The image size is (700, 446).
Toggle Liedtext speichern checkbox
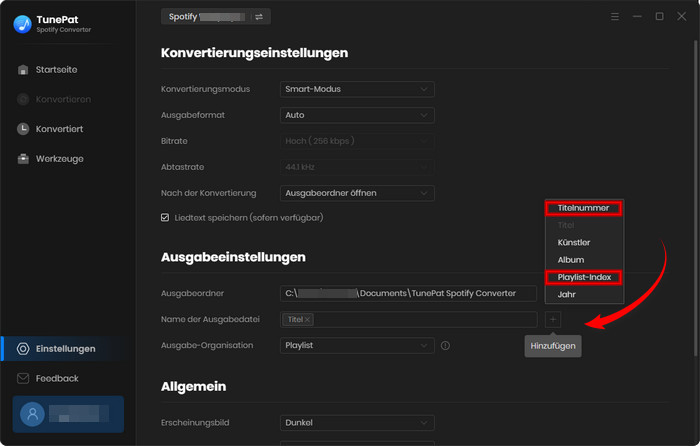click(x=165, y=217)
